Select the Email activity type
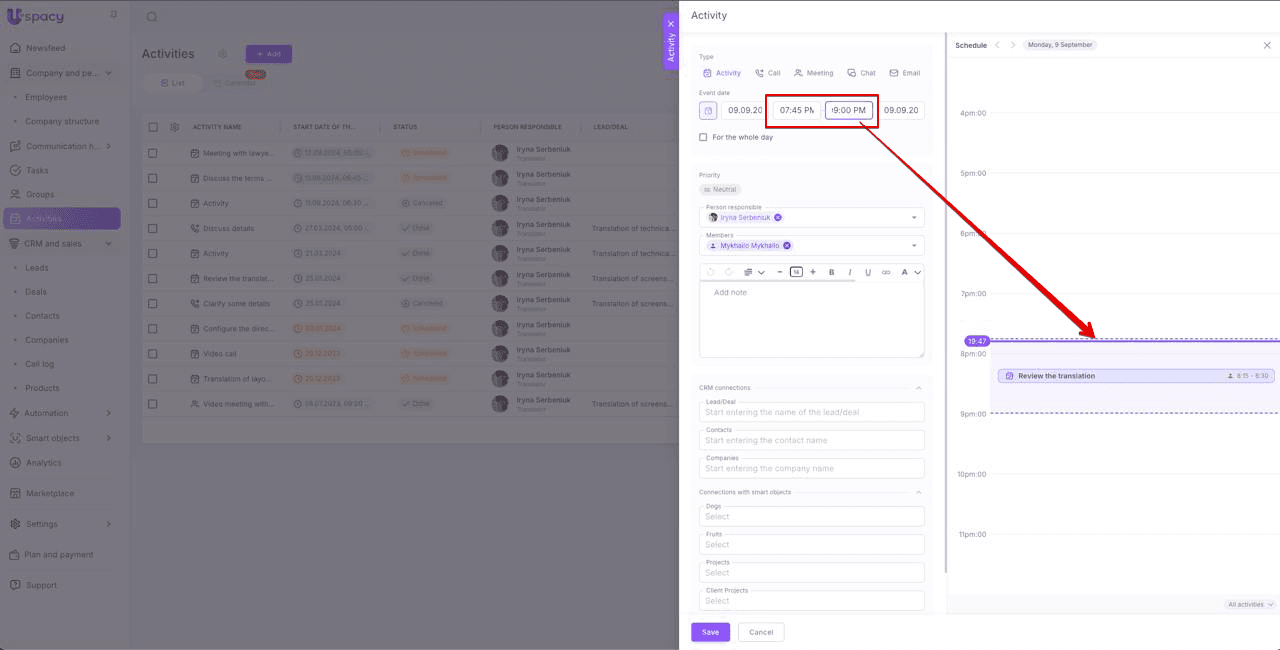The width and height of the screenshot is (1280, 650). (904, 73)
